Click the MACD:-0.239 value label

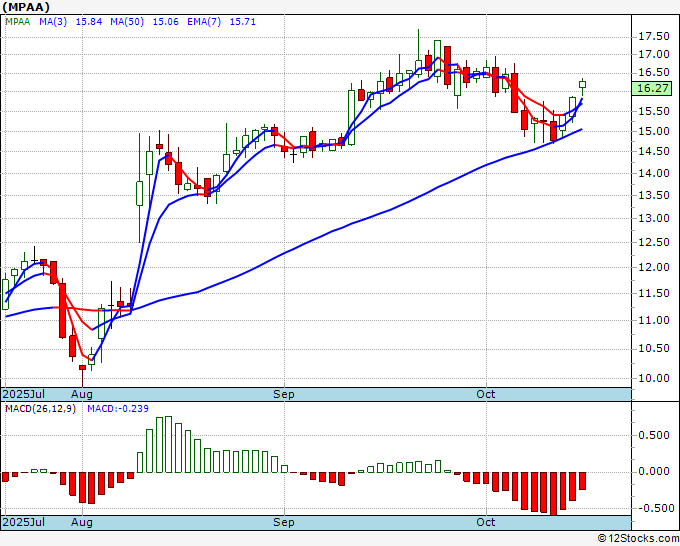118,409
